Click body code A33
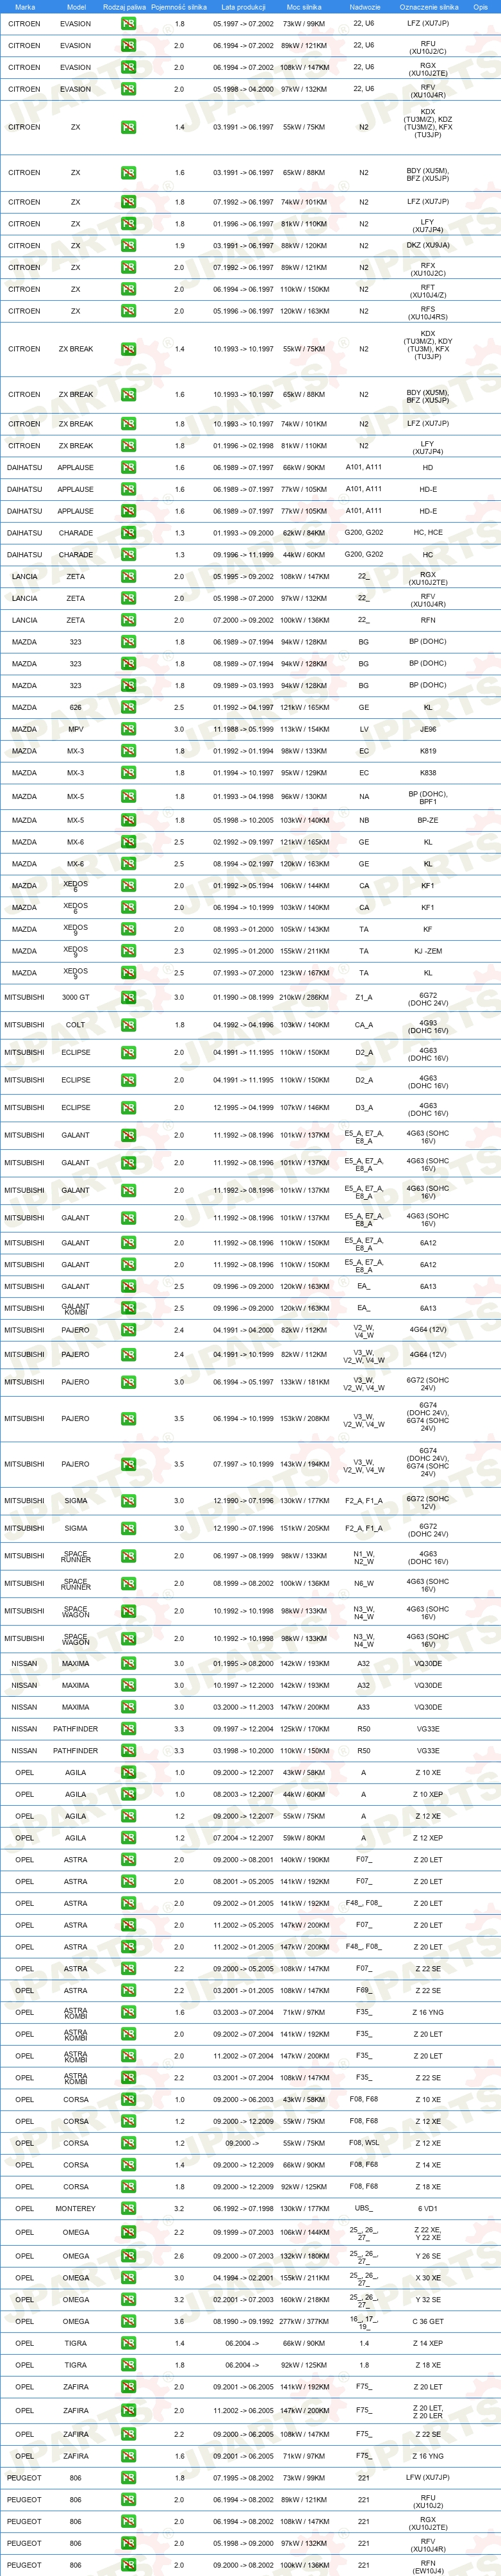This screenshot has width=501, height=2576. click(364, 1708)
